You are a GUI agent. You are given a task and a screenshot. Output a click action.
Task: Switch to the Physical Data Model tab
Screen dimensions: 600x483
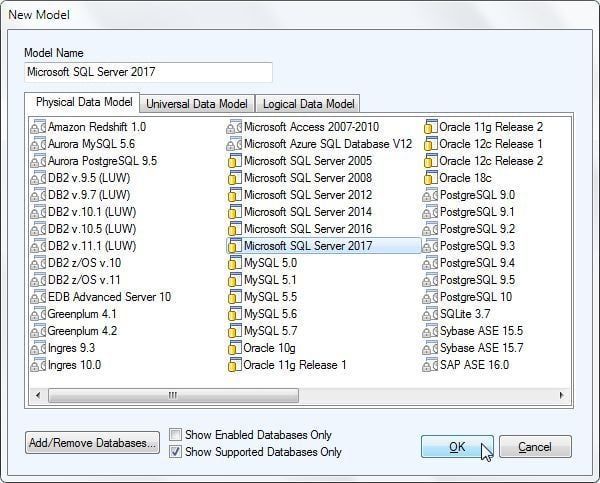84,102
